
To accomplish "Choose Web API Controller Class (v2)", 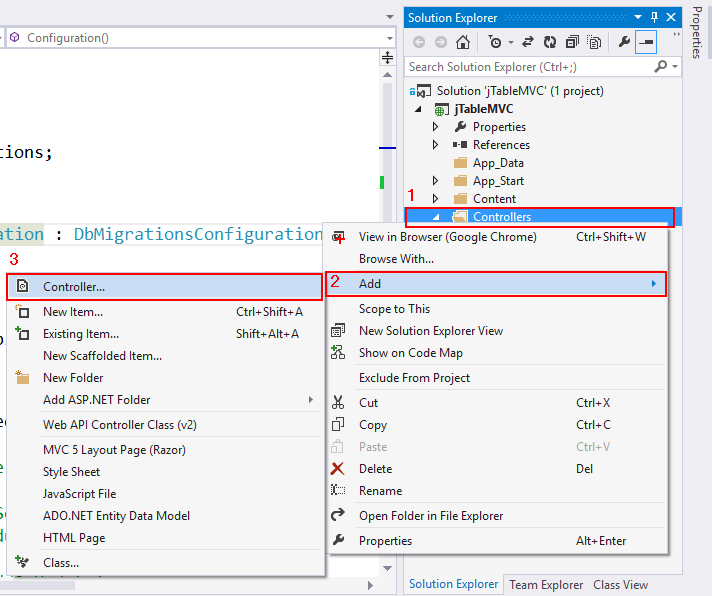I will pos(164,425).
